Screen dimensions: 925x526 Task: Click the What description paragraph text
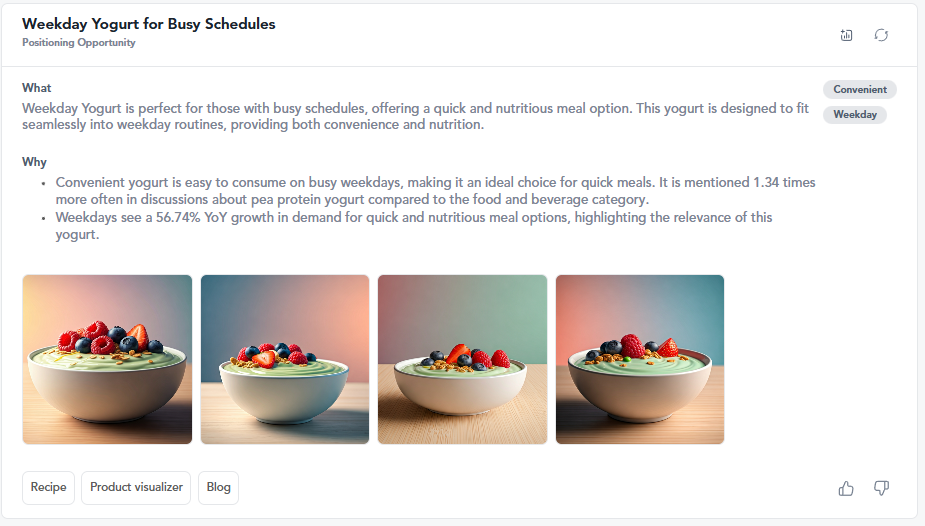(x=415, y=117)
